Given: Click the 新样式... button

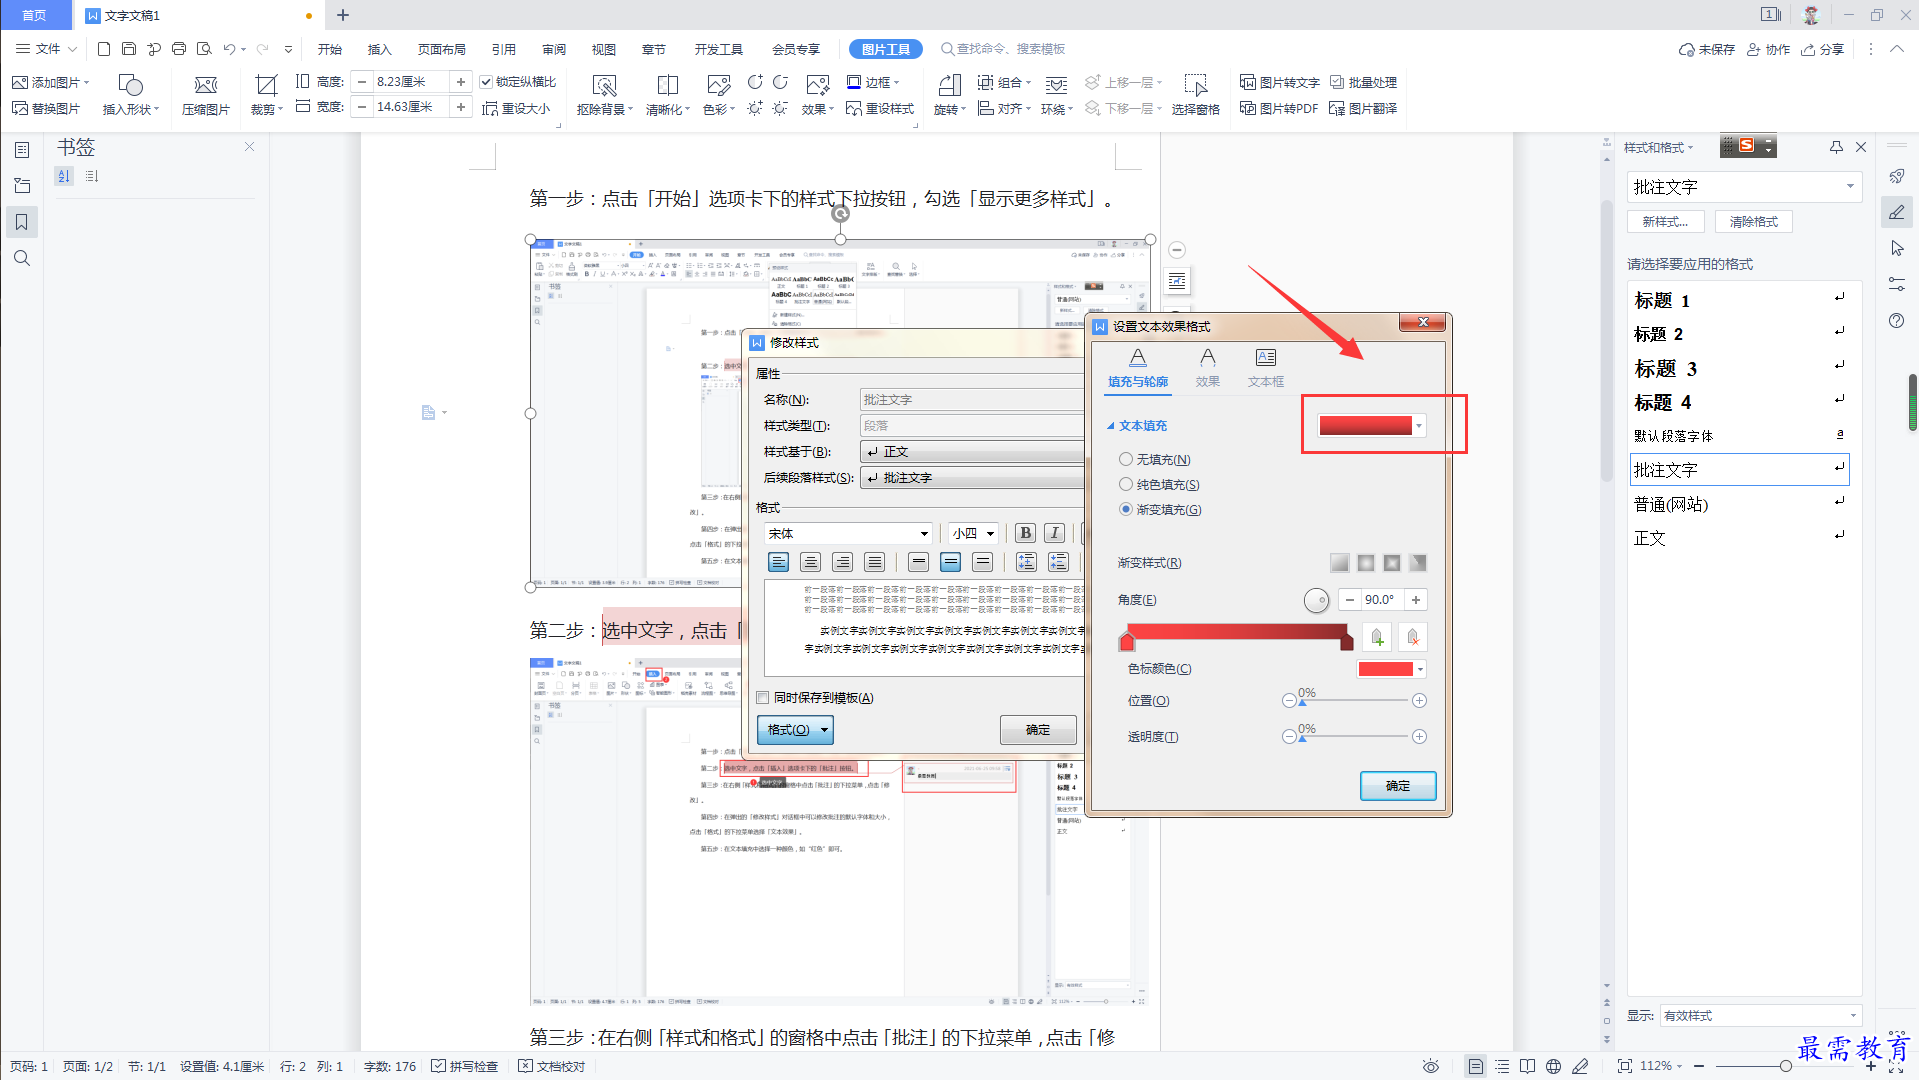Looking at the screenshot, I should coord(1665,222).
